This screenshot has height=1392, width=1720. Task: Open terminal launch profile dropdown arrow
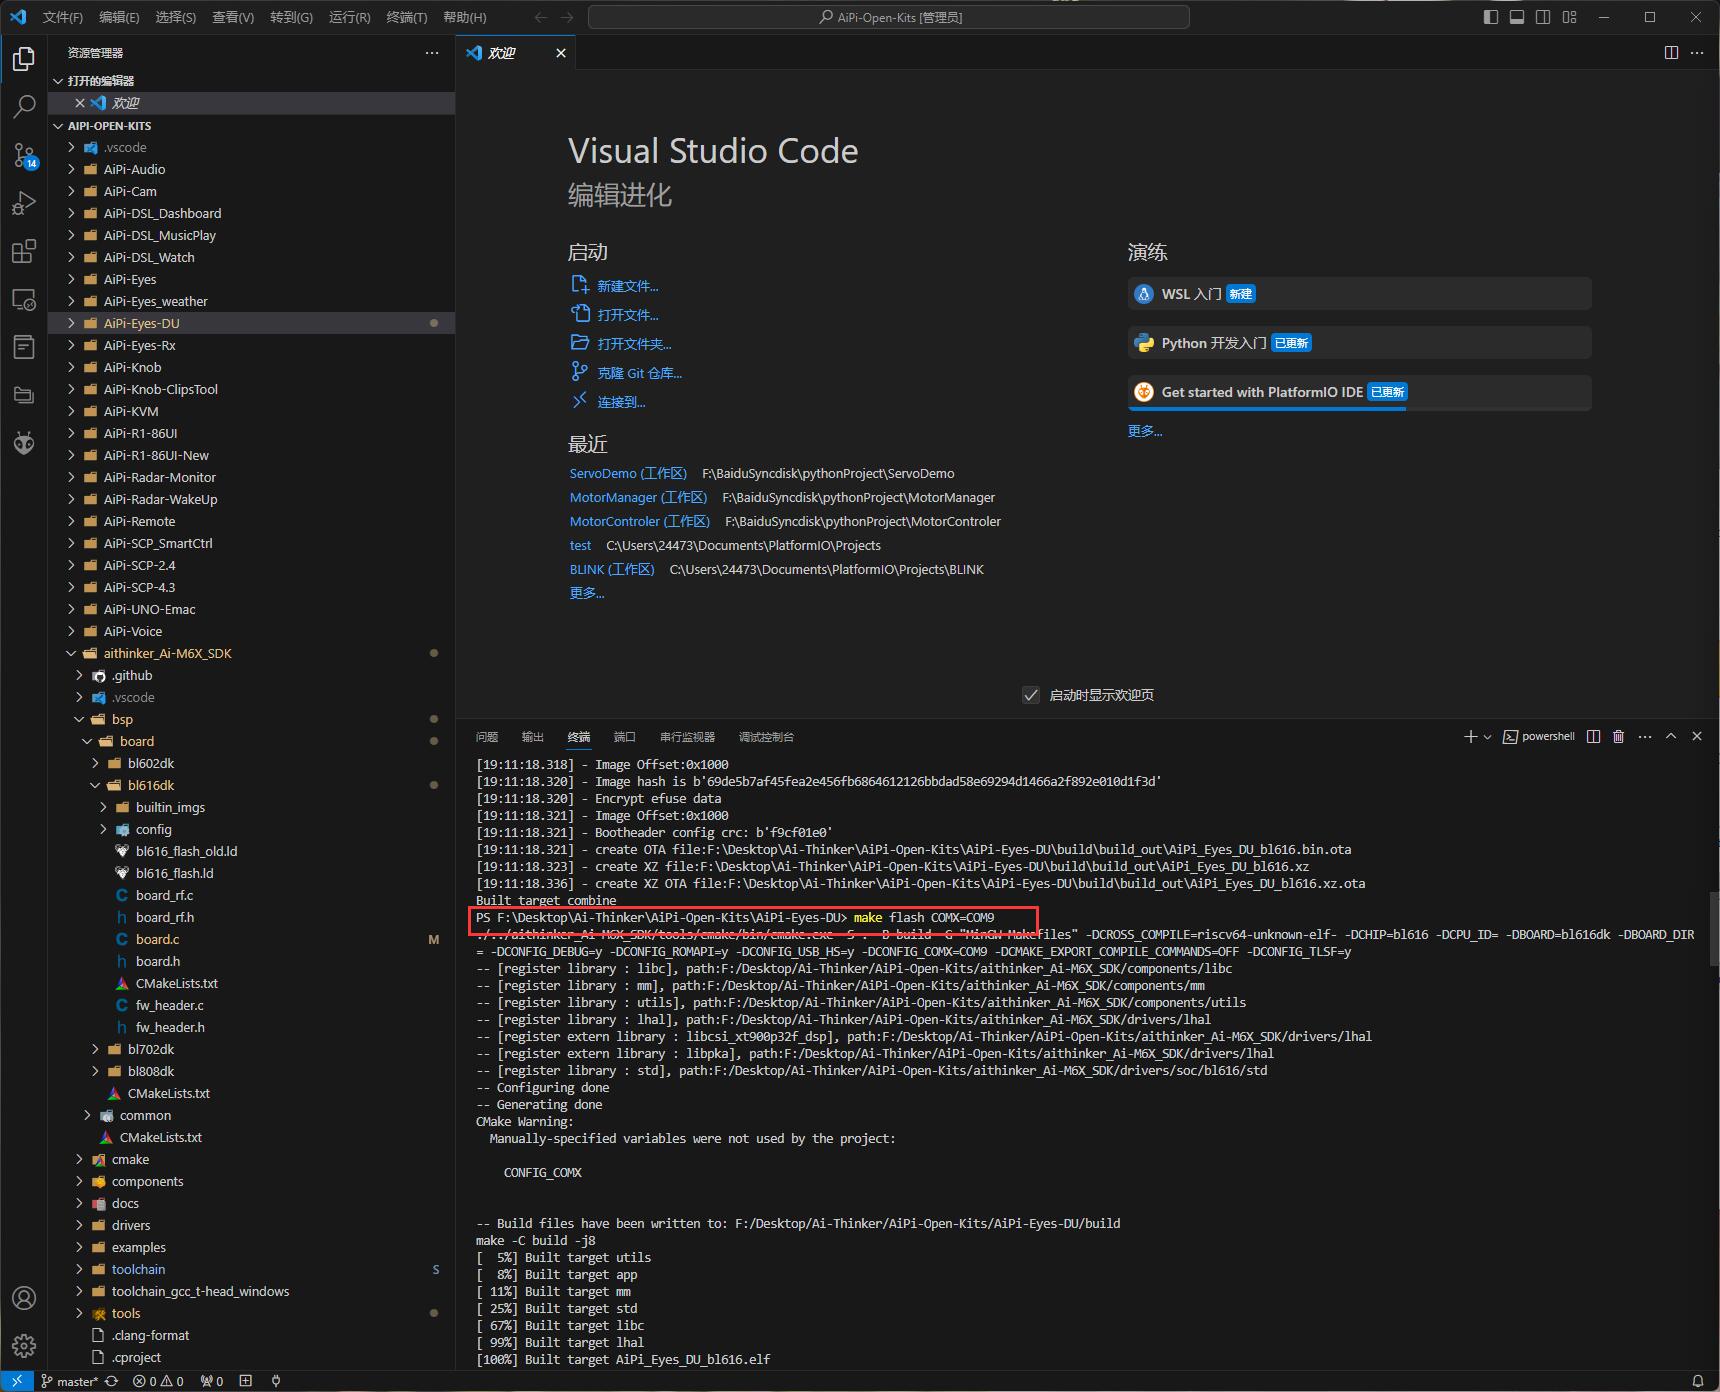(1487, 737)
